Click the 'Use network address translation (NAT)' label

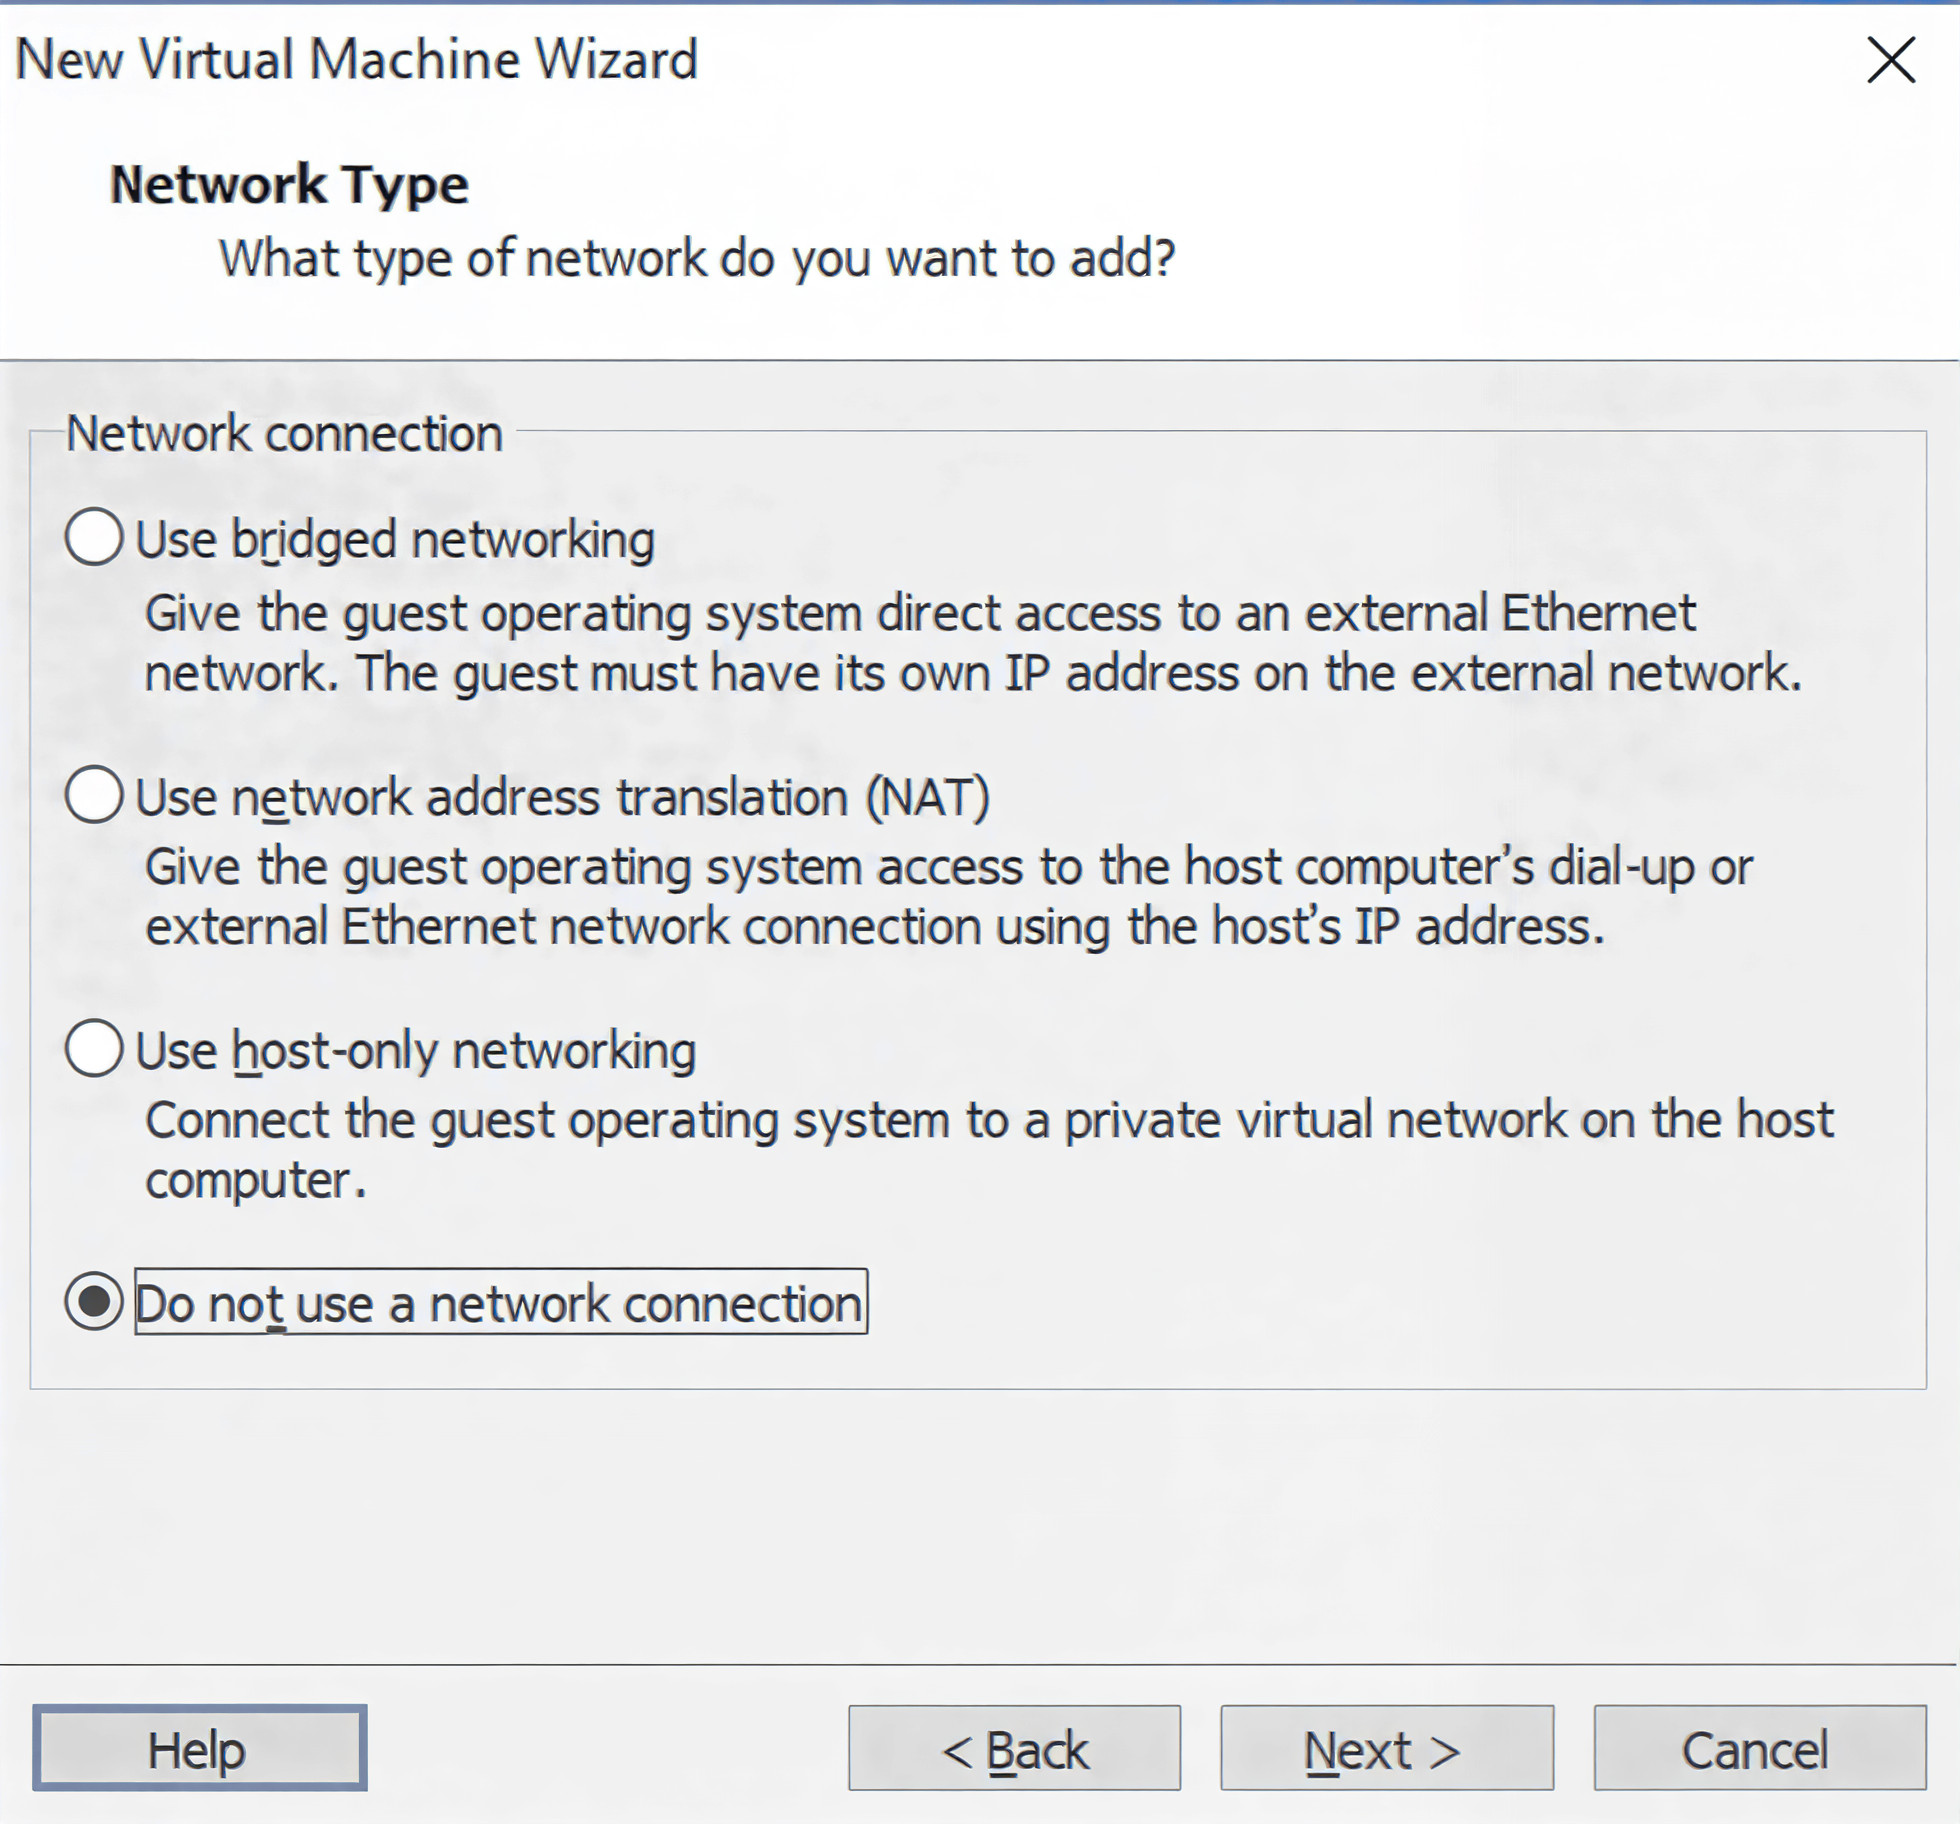[x=562, y=798]
